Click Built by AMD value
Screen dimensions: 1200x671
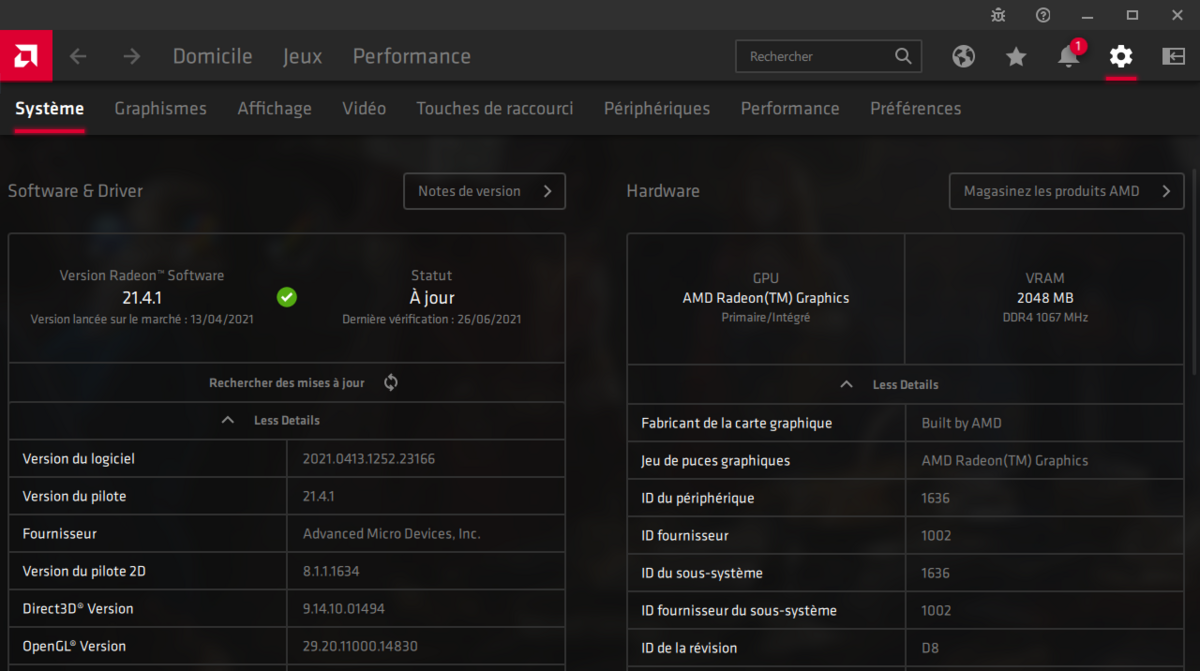tap(961, 423)
